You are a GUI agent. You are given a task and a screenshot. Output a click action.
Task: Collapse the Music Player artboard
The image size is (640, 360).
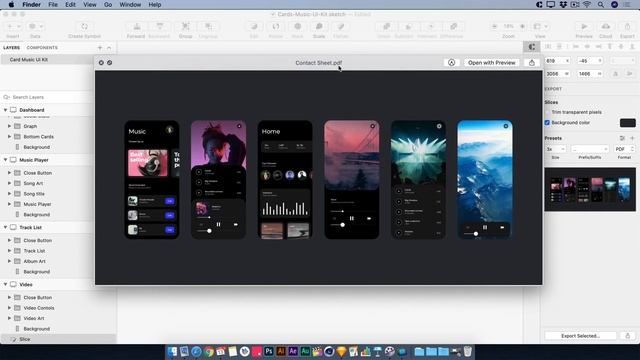tap(5, 160)
